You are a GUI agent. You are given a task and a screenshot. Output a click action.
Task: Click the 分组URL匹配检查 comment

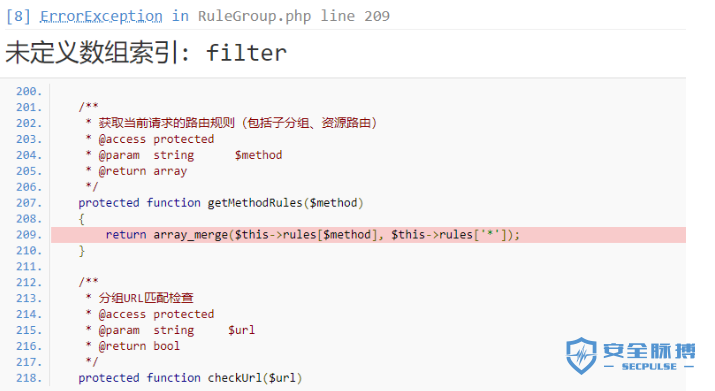(146, 298)
